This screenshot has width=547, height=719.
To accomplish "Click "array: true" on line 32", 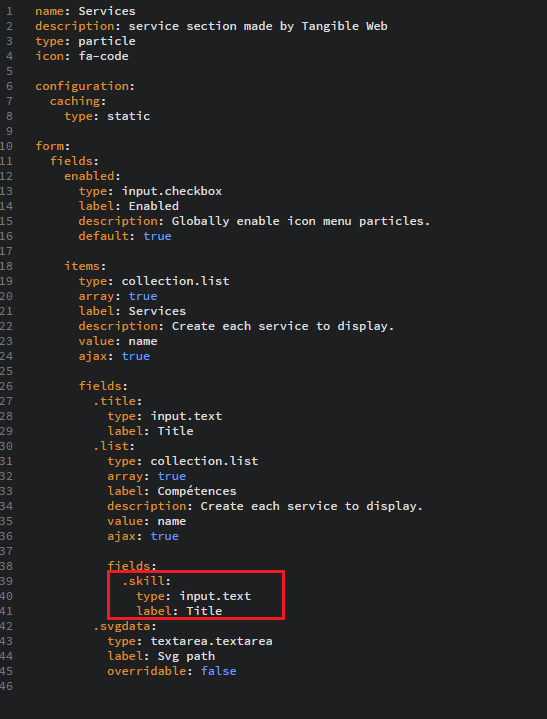I will click(147, 476).
